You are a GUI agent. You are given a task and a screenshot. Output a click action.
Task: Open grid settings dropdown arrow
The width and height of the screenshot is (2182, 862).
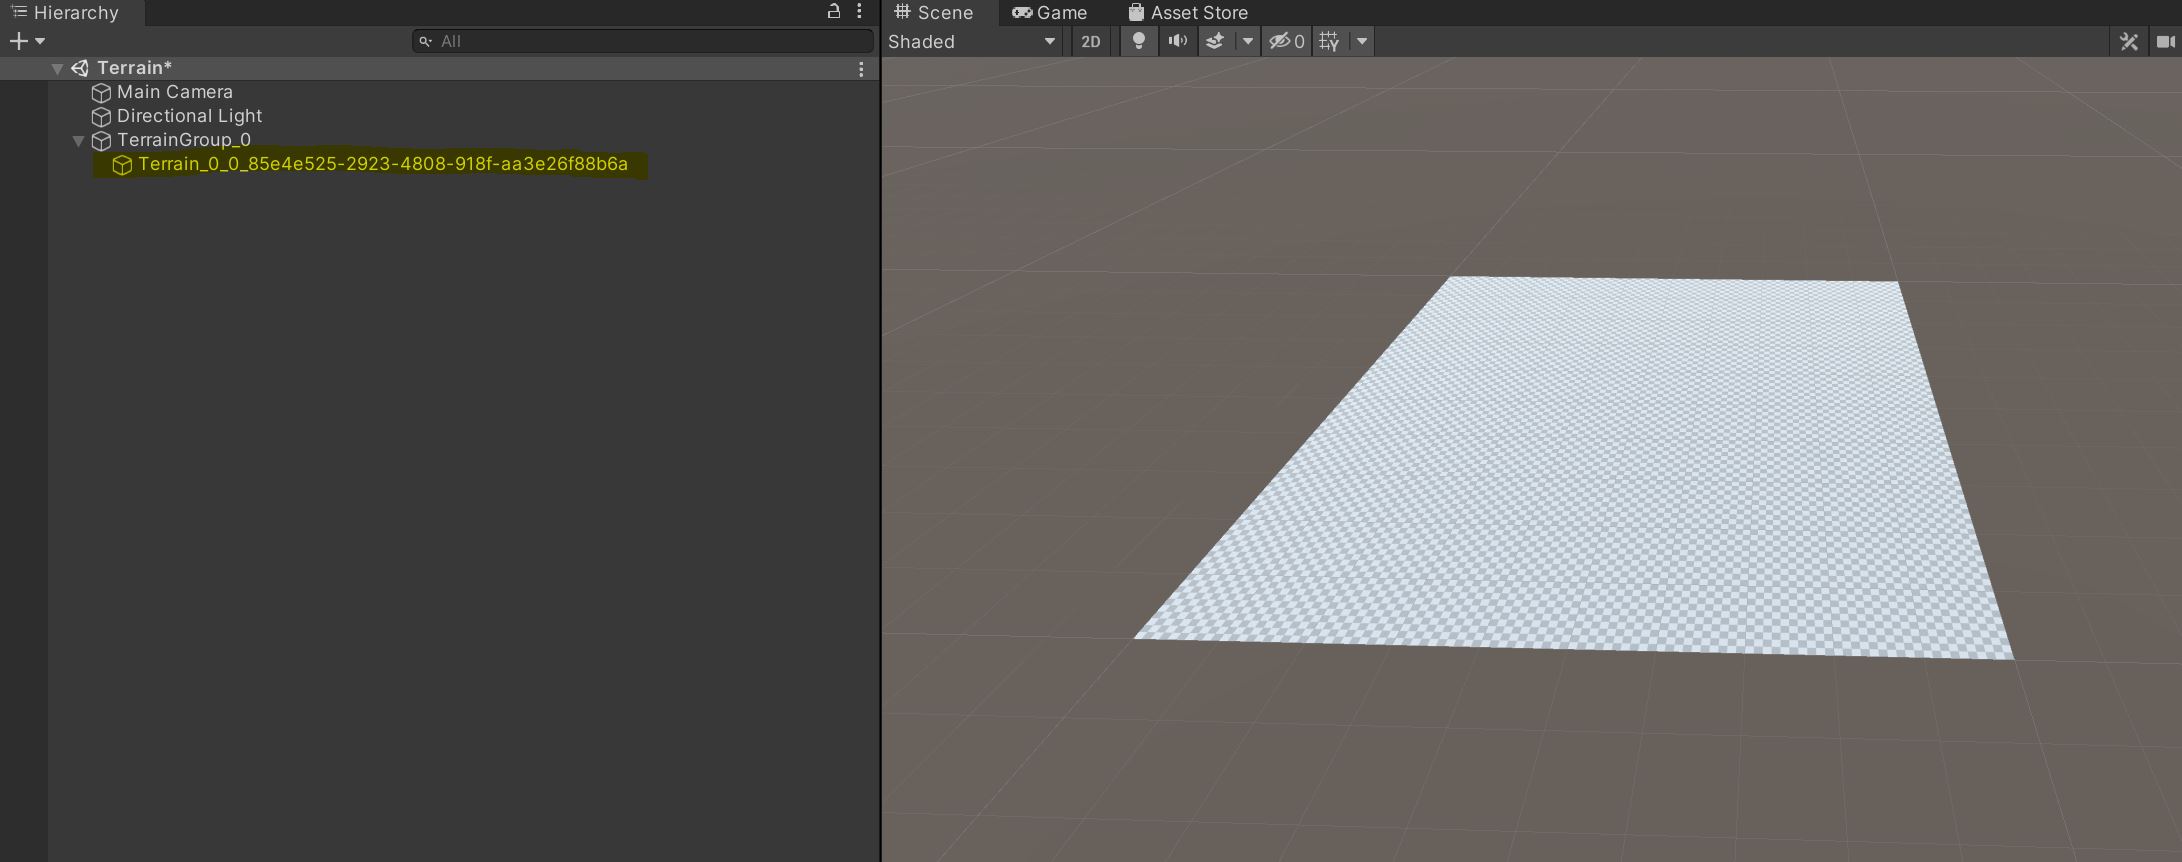point(1361,41)
